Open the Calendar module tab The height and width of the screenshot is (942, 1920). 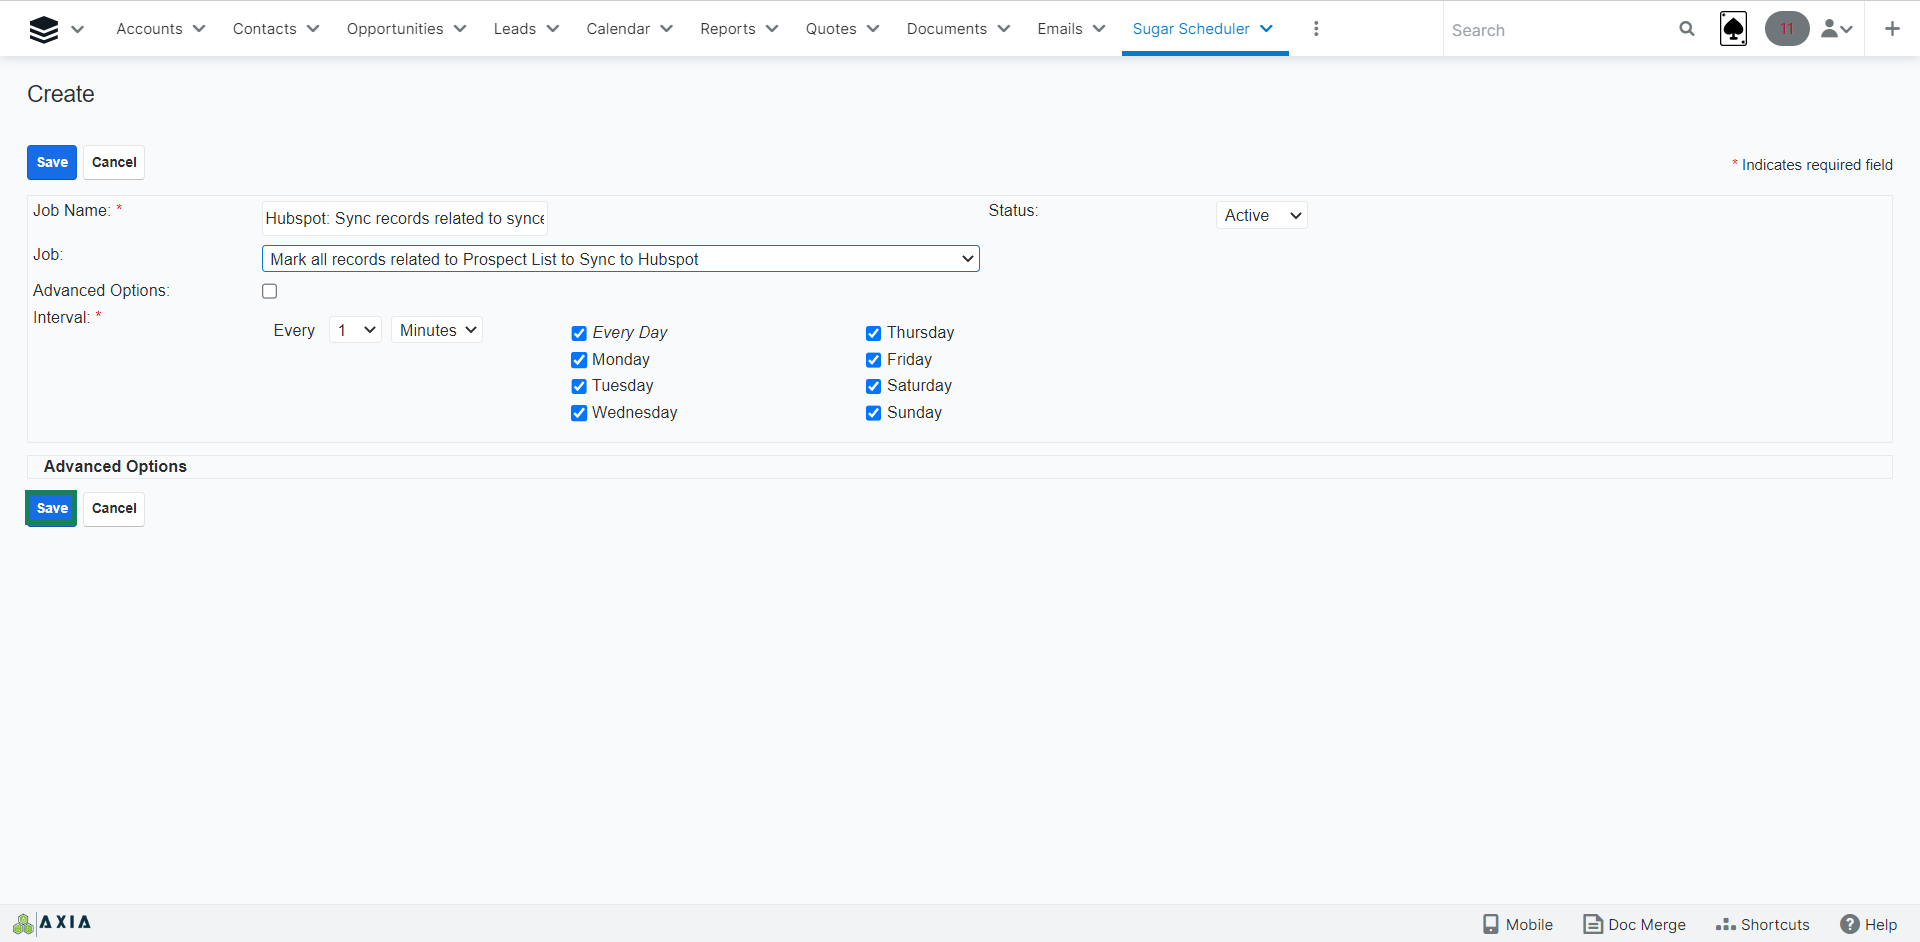618,29
